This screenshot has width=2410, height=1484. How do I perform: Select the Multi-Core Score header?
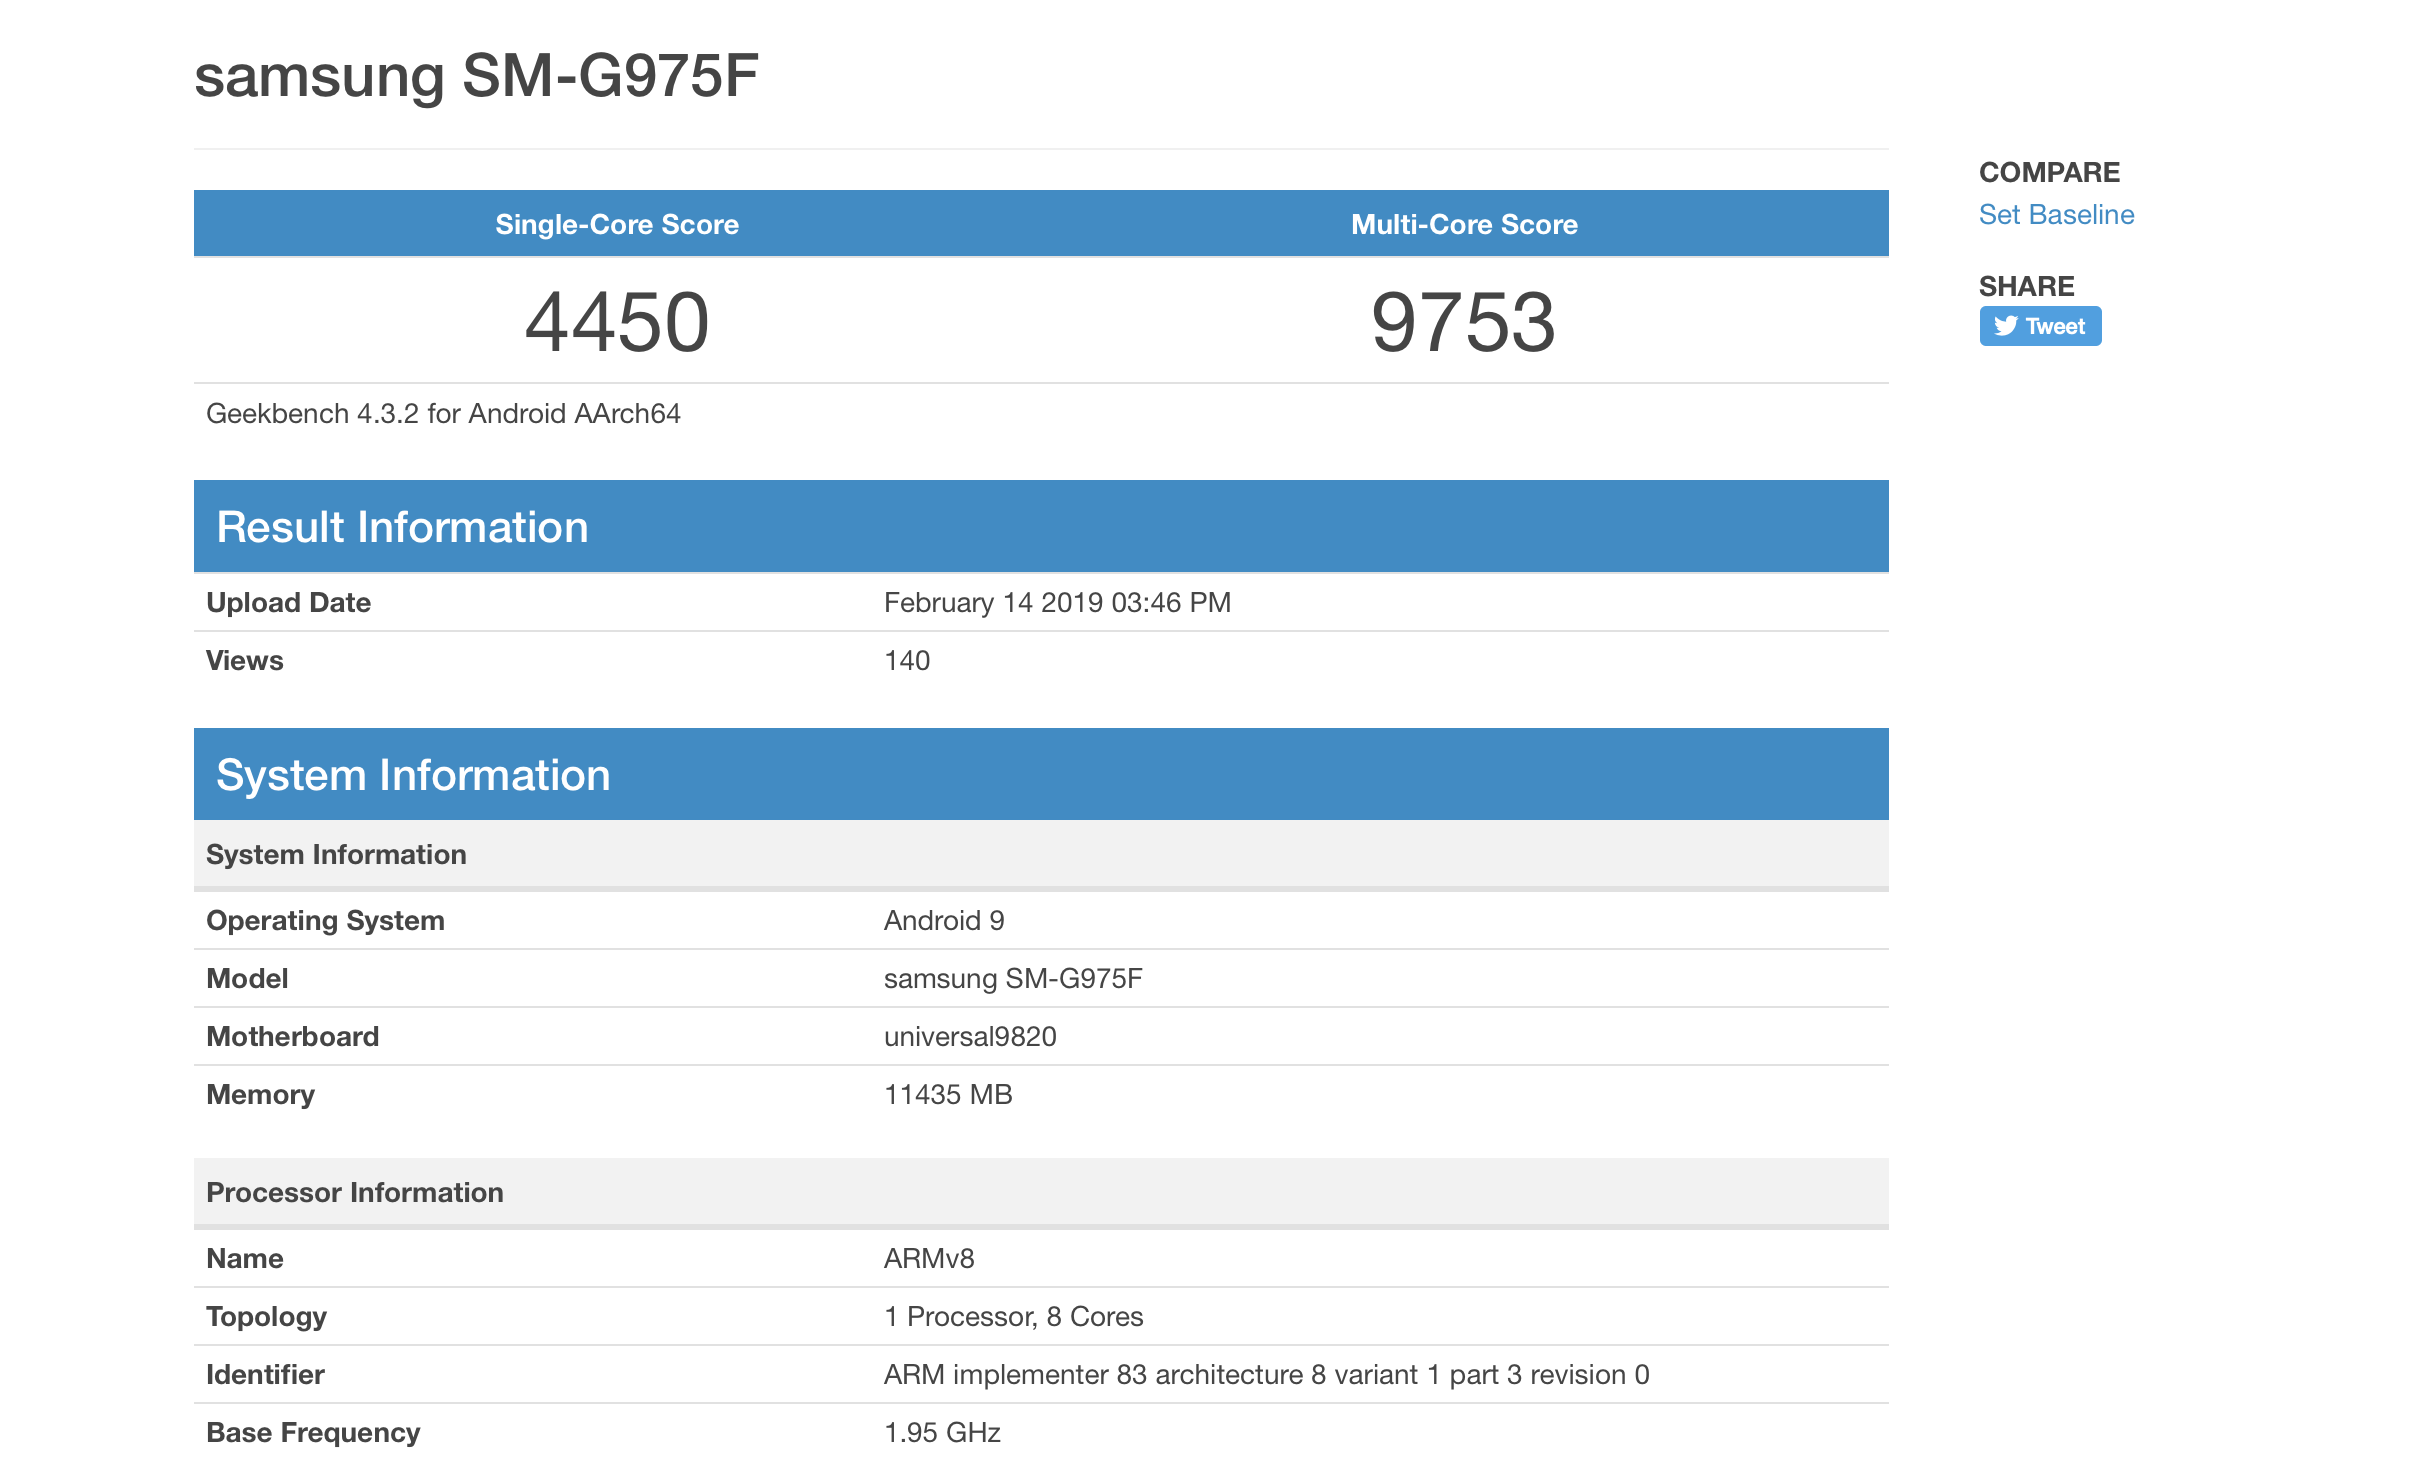click(x=1464, y=224)
